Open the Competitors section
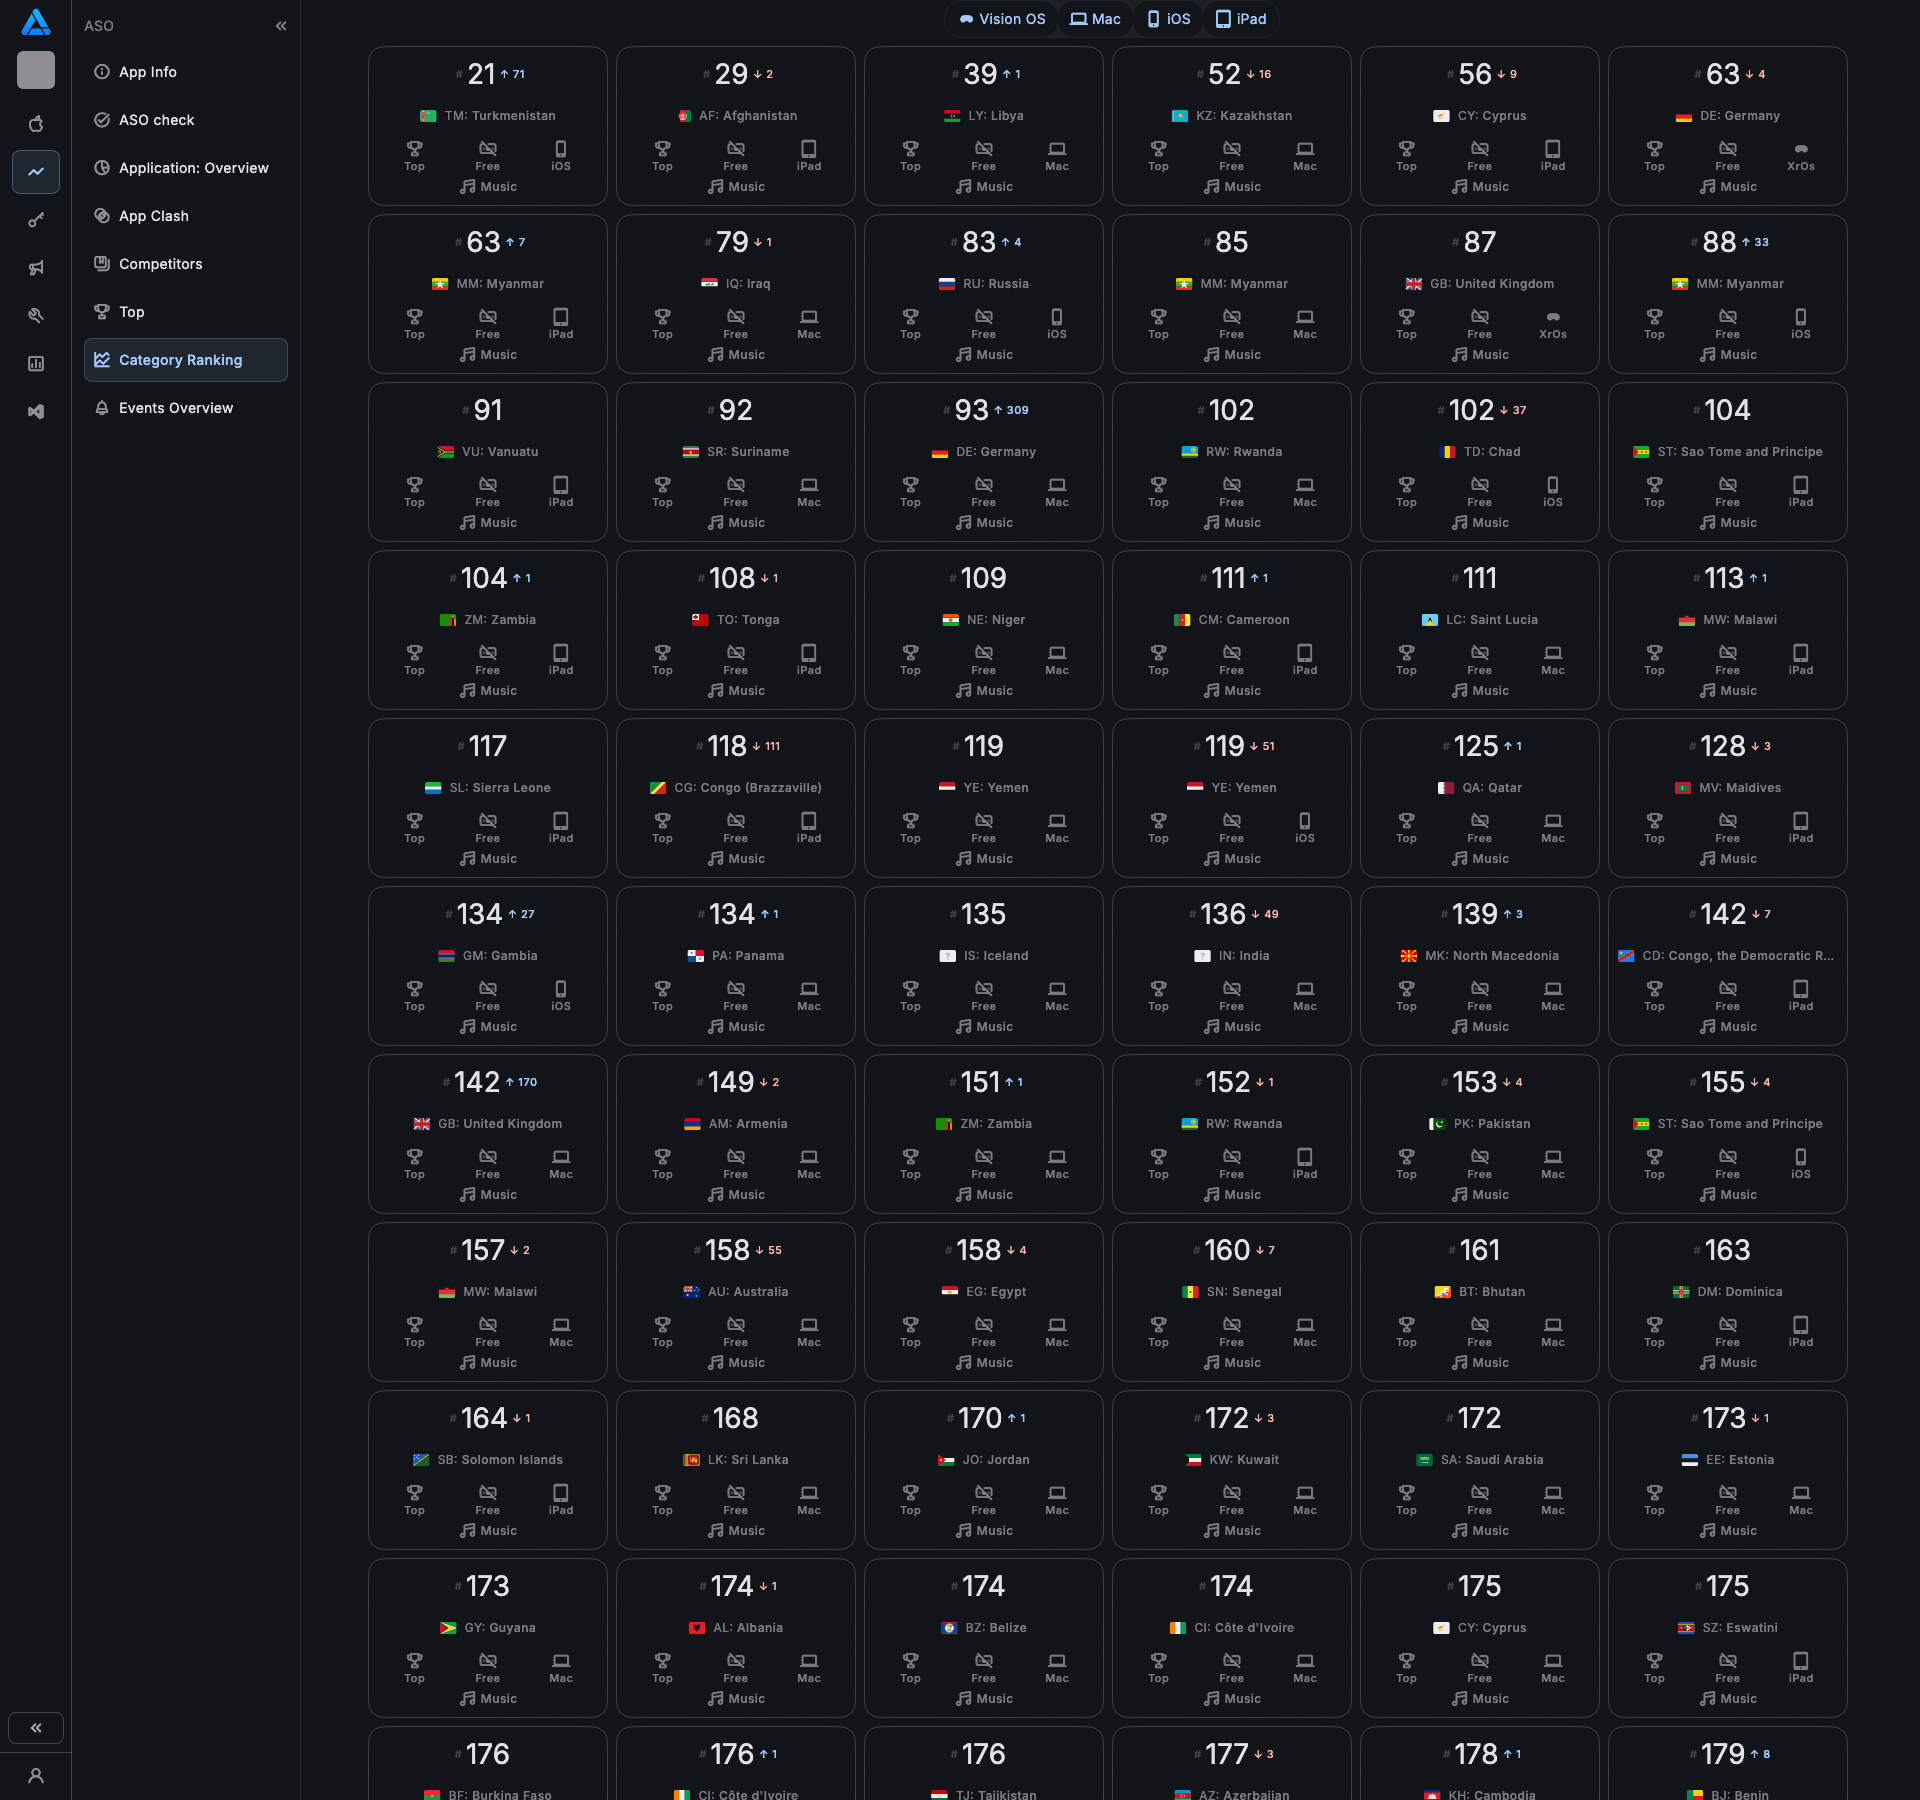The height and width of the screenshot is (1800, 1920). [160, 264]
